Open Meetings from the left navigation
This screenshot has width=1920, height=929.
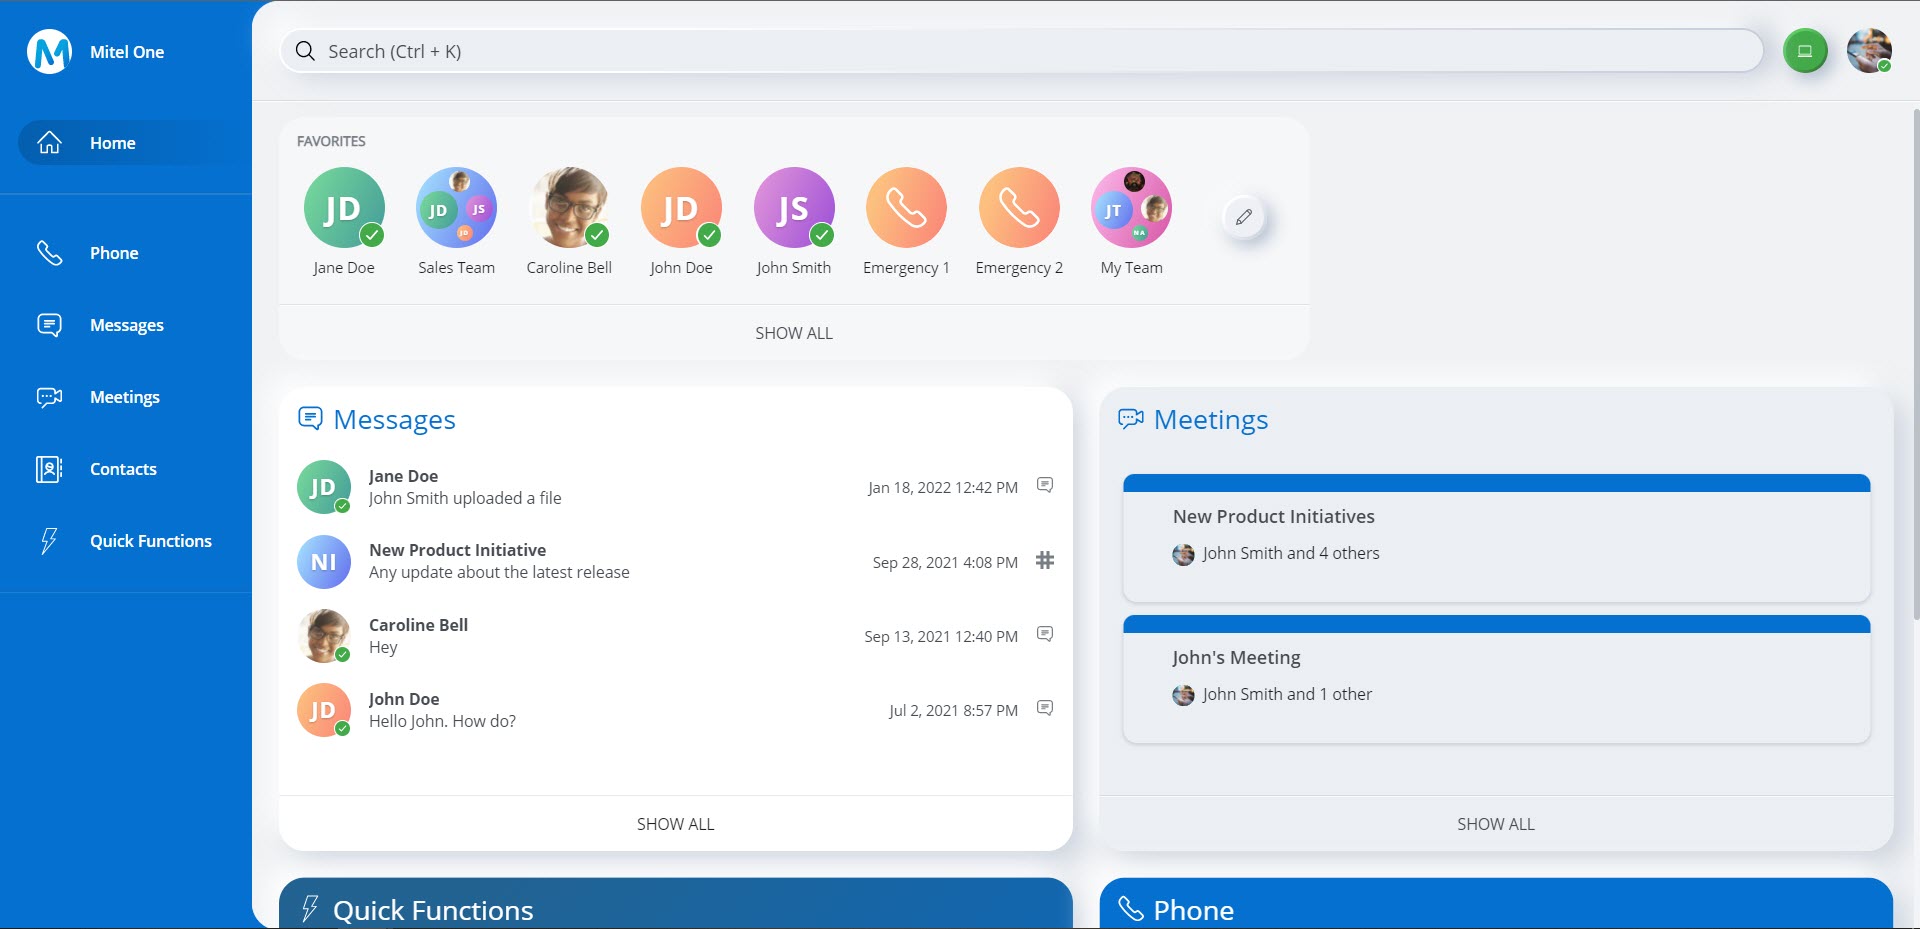124,397
